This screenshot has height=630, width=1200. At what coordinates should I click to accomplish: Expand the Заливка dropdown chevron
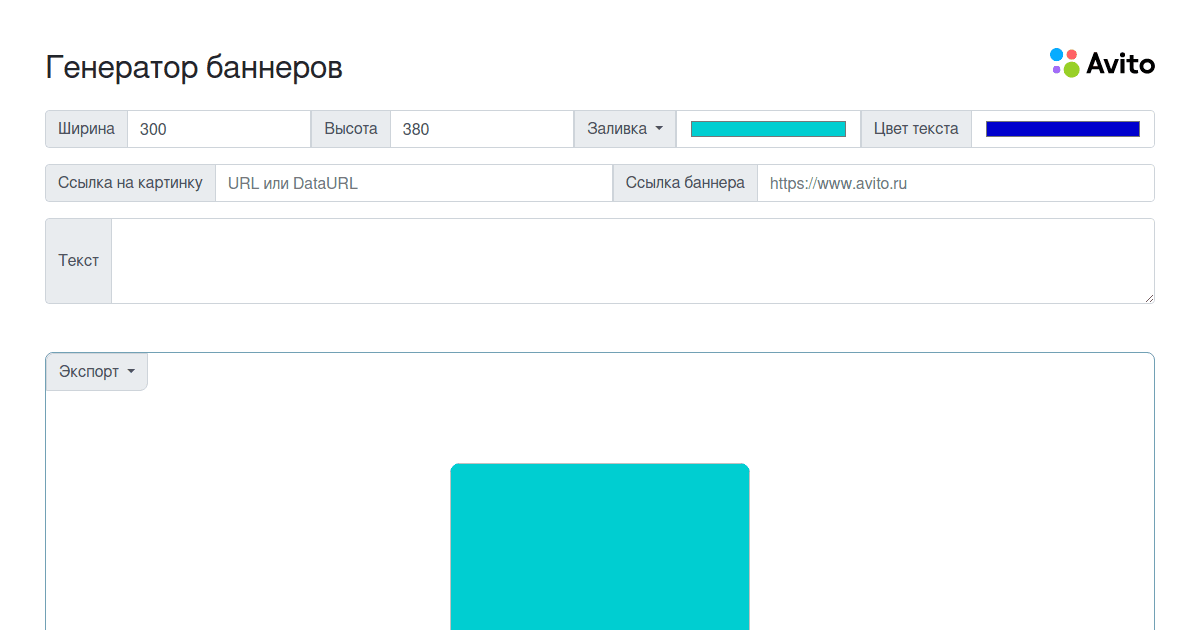pyautogui.click(x=658, y=128)
